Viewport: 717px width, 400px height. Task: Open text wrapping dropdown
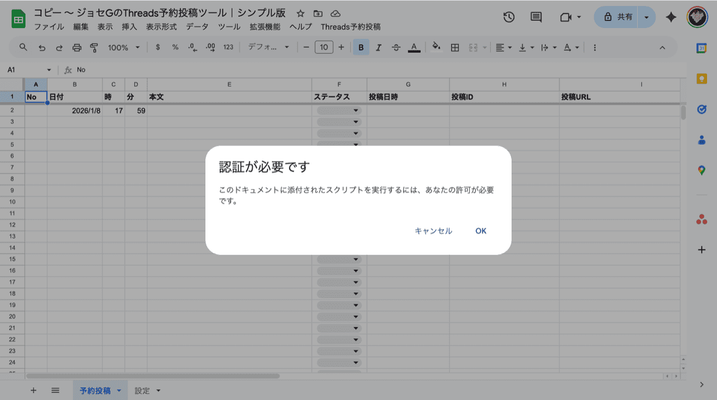click(x=548, y=48)
